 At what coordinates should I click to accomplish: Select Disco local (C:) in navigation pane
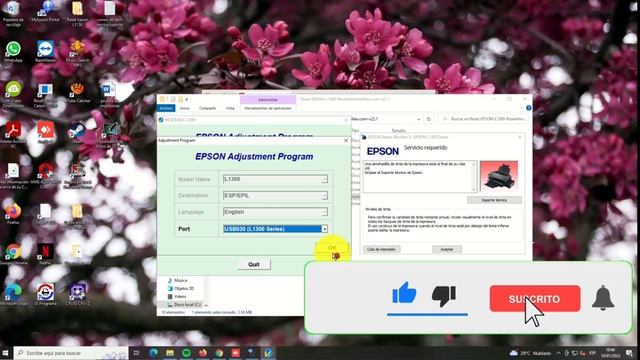(184, 305)
